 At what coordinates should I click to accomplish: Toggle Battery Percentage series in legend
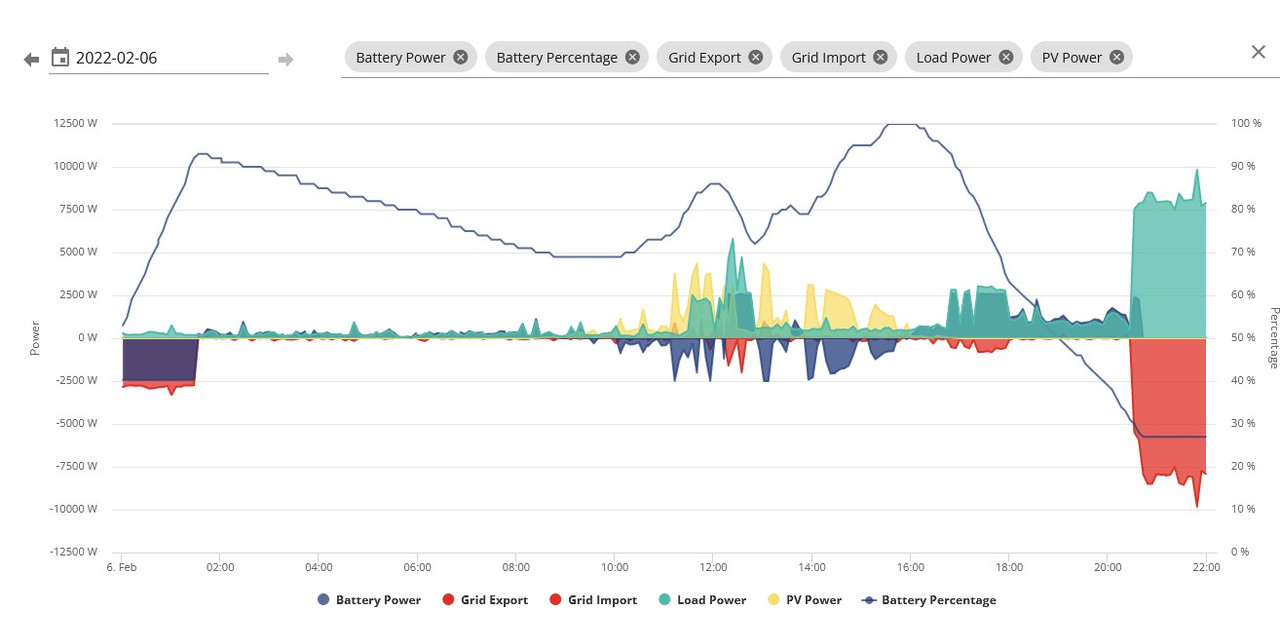pos(929,600)
